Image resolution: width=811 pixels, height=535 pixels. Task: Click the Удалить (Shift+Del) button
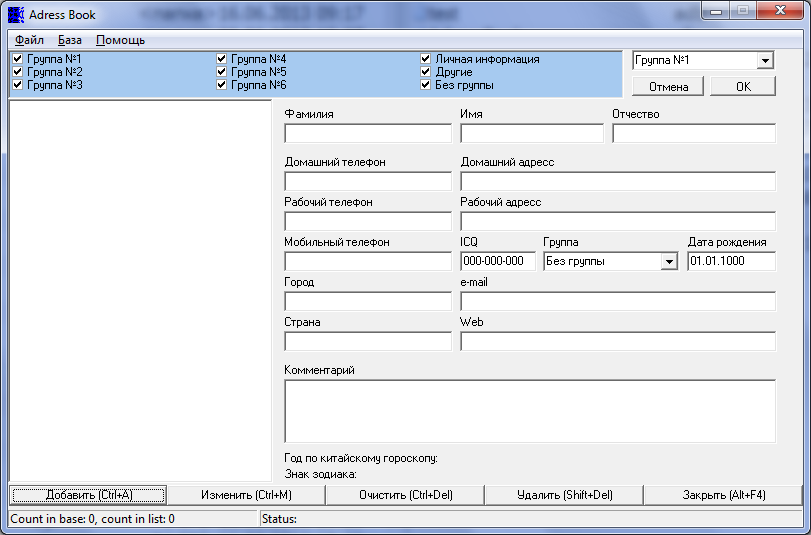point(564,495)
